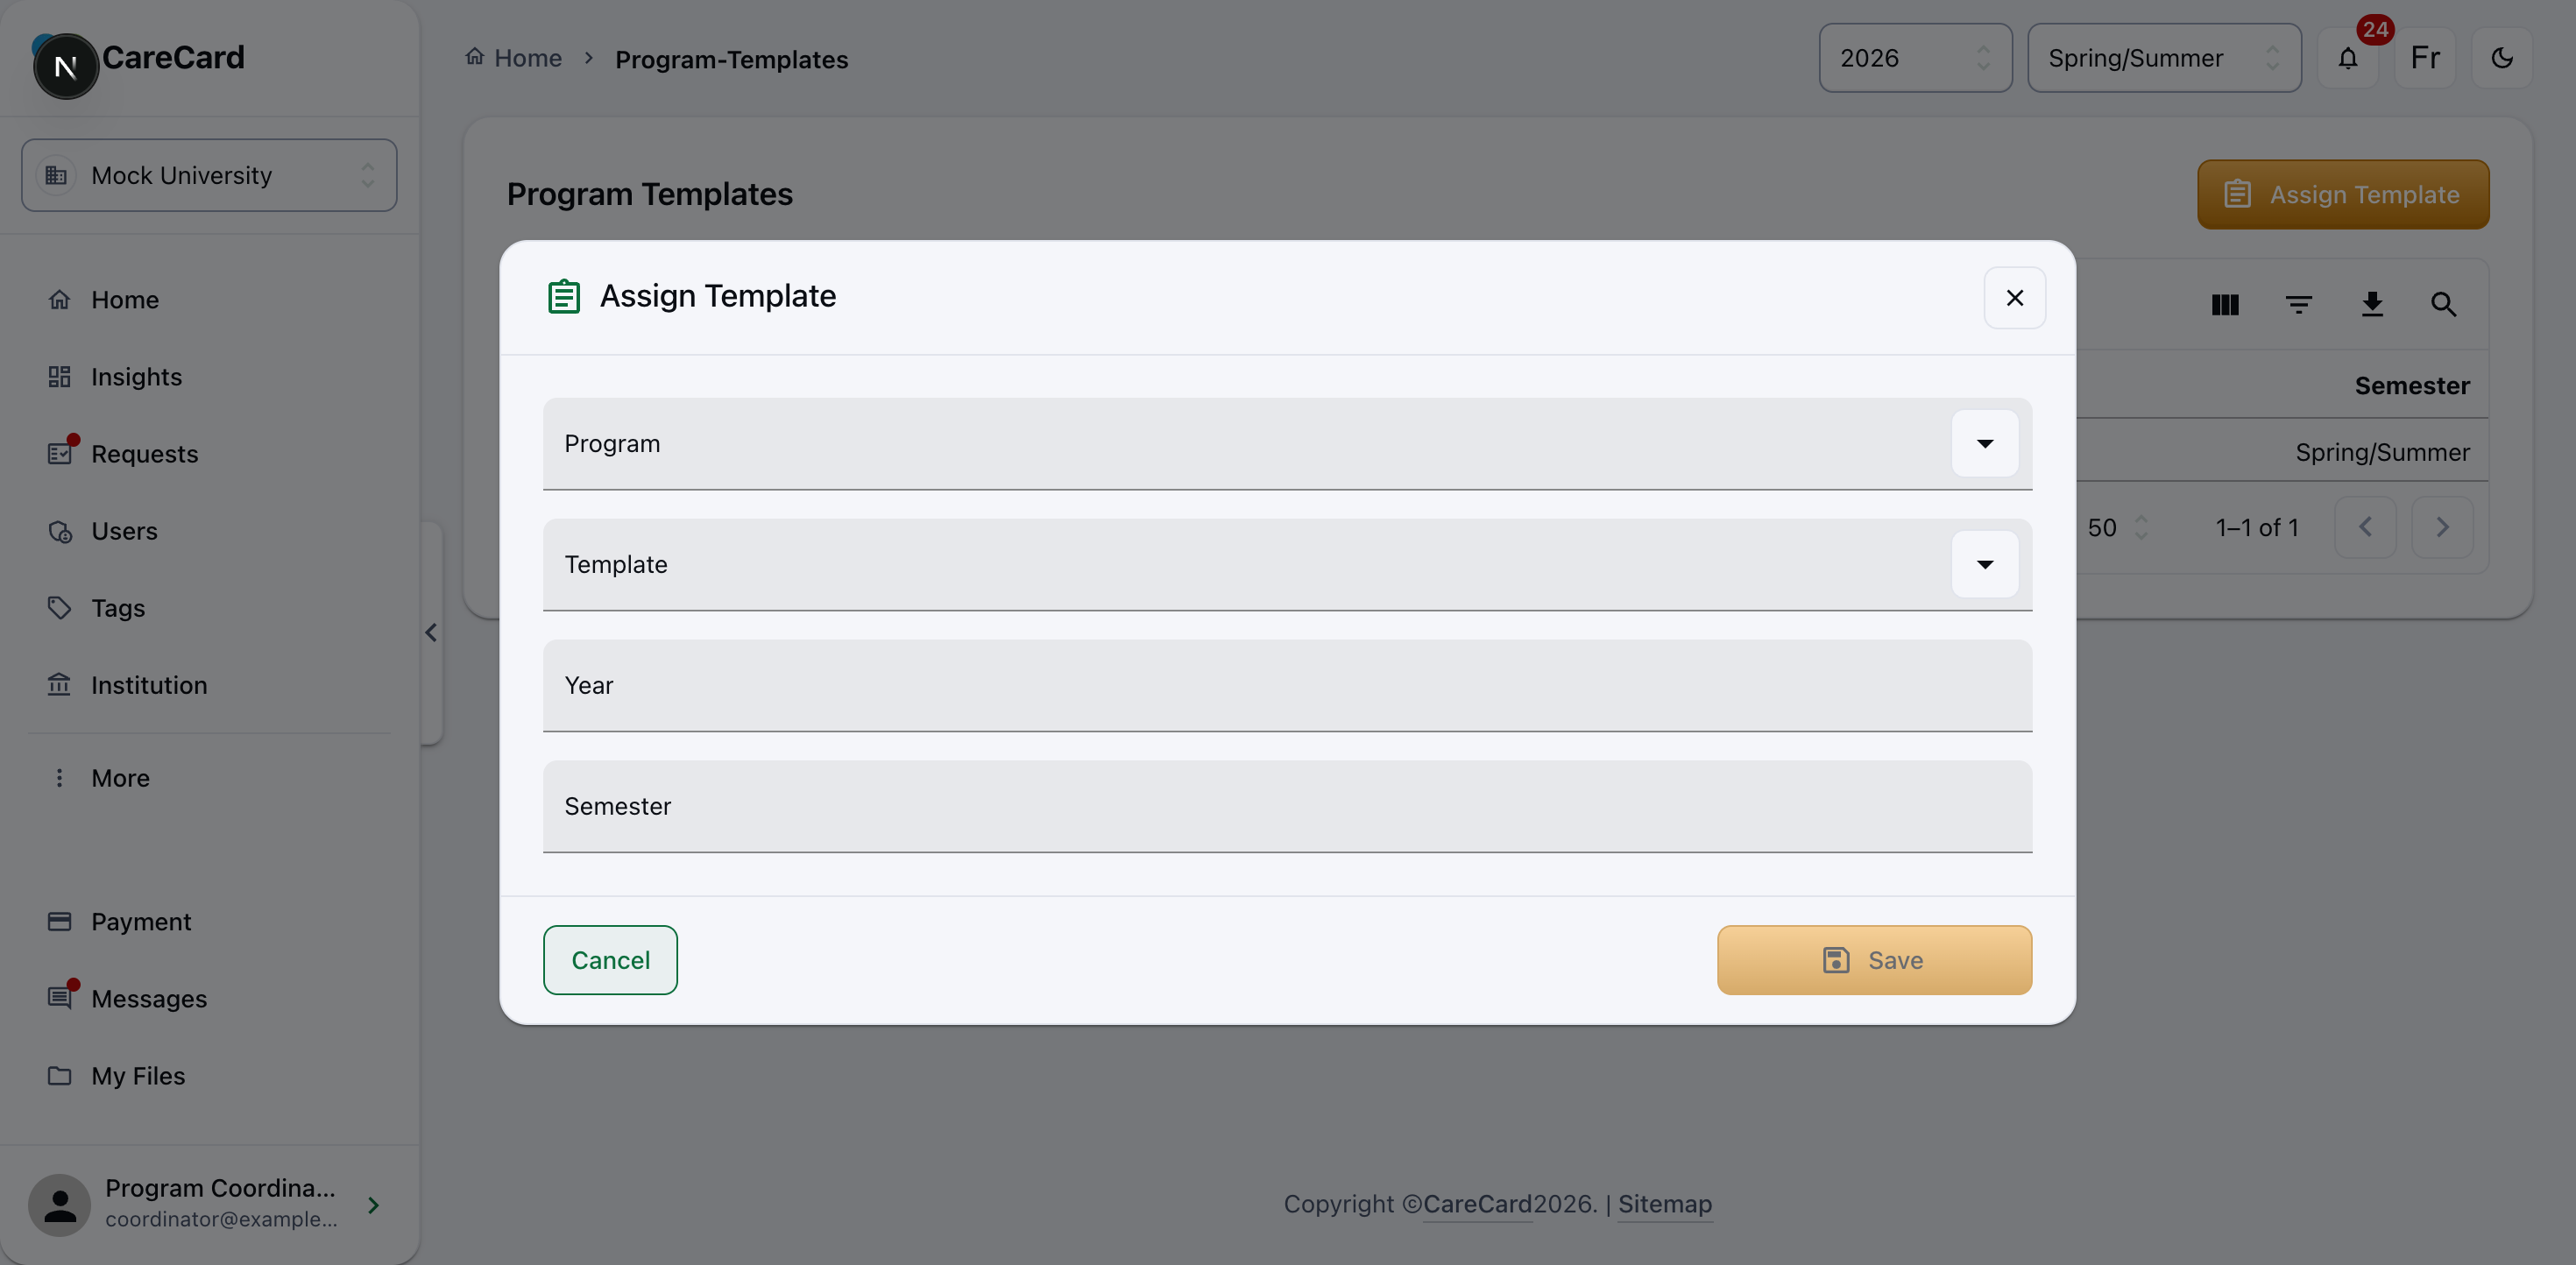Open Messages in sidebar
The height and width of the screenshot is (1265, 2576).
[x=209, y=999]
